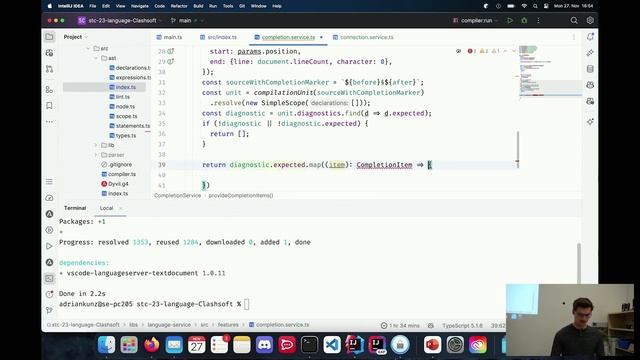This screenshot has width=640, height=360.
Task: Show more tool windows (three dots) in left sidebar
Action: (49, 122)
